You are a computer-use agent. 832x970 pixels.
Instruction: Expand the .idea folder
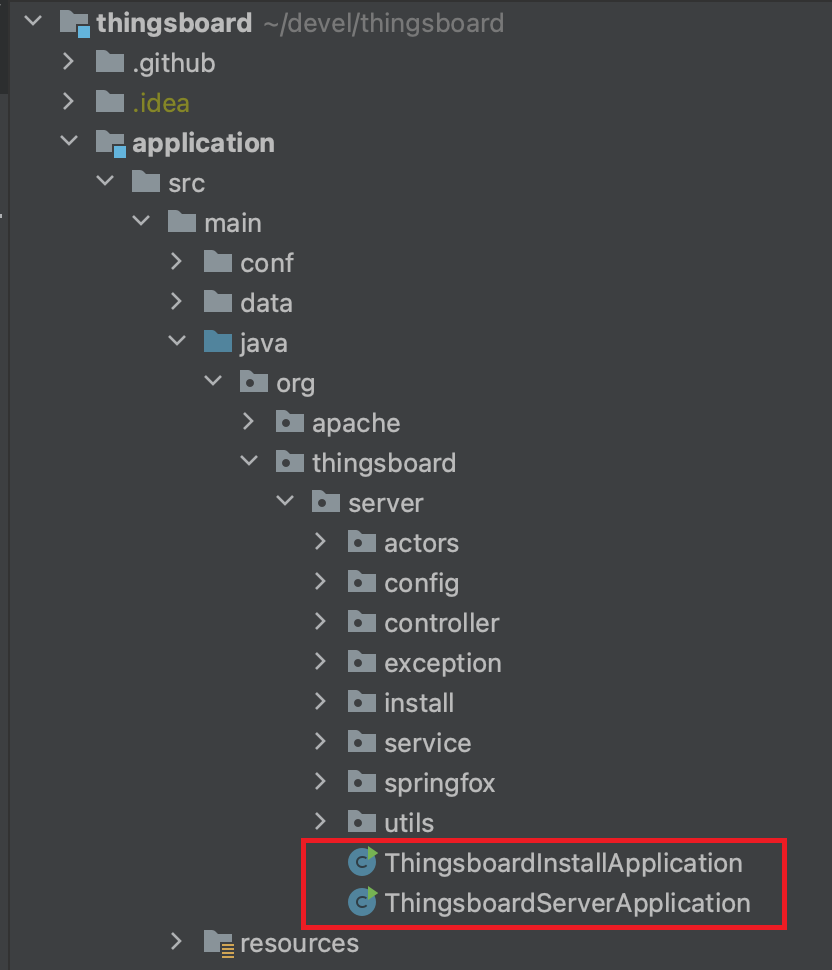pos(68,102)
